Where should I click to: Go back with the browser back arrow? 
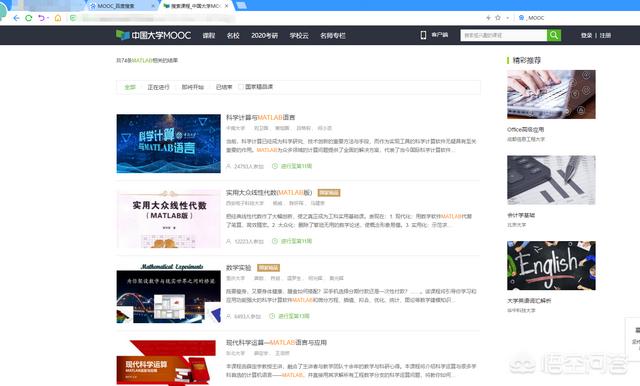click(x=16, y=18)
